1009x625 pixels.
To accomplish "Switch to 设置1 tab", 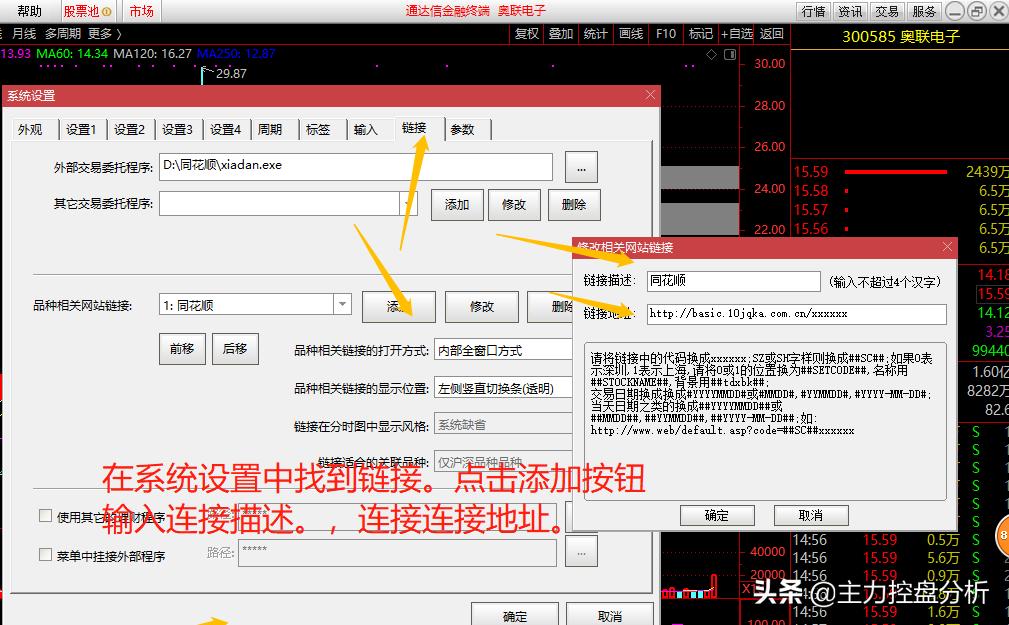I will 81,129.
